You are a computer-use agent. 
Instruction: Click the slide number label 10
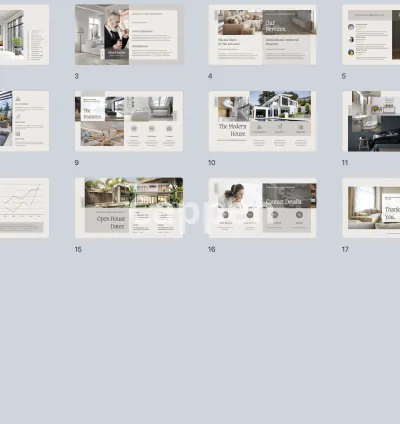point(212,163)
